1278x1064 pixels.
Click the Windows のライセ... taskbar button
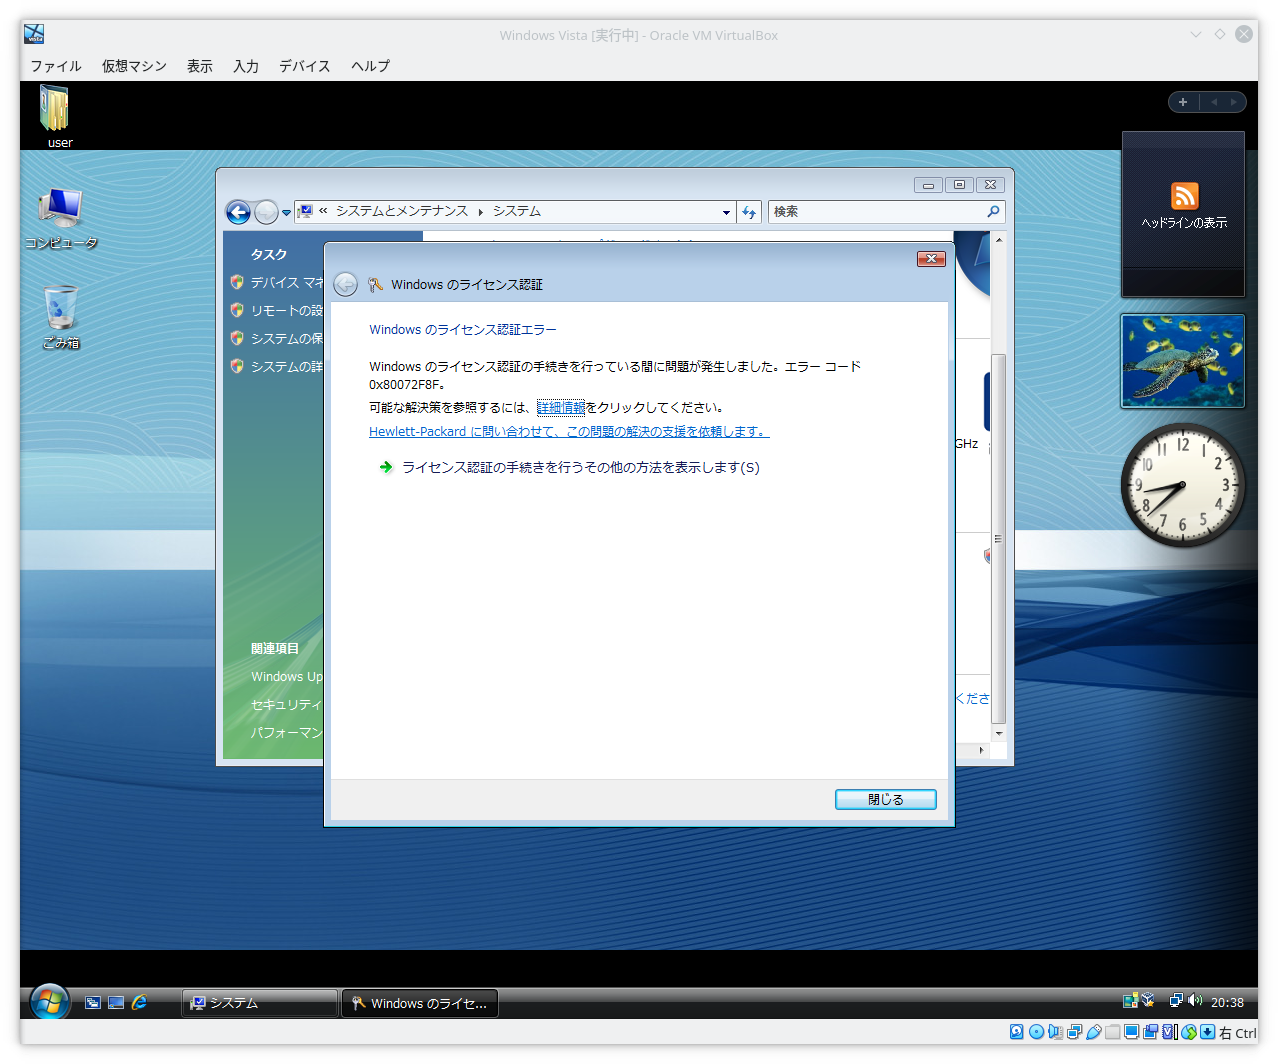[420, 1003]
